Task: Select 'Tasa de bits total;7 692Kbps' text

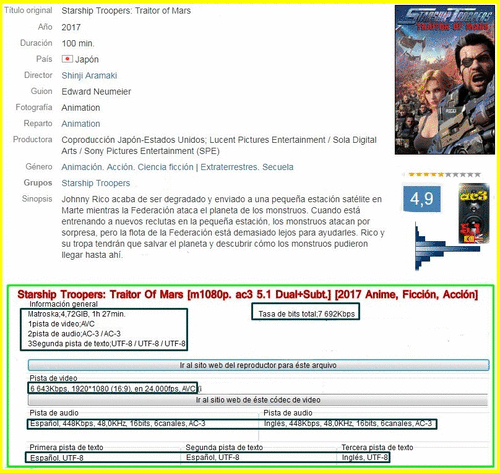Action: 307,314
